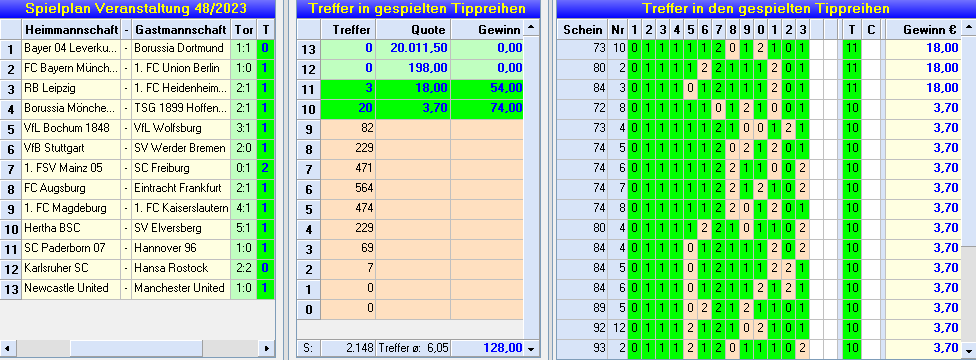Click Gastmannschaft column header
Screen dimensions: 976x360
(181, 29)
